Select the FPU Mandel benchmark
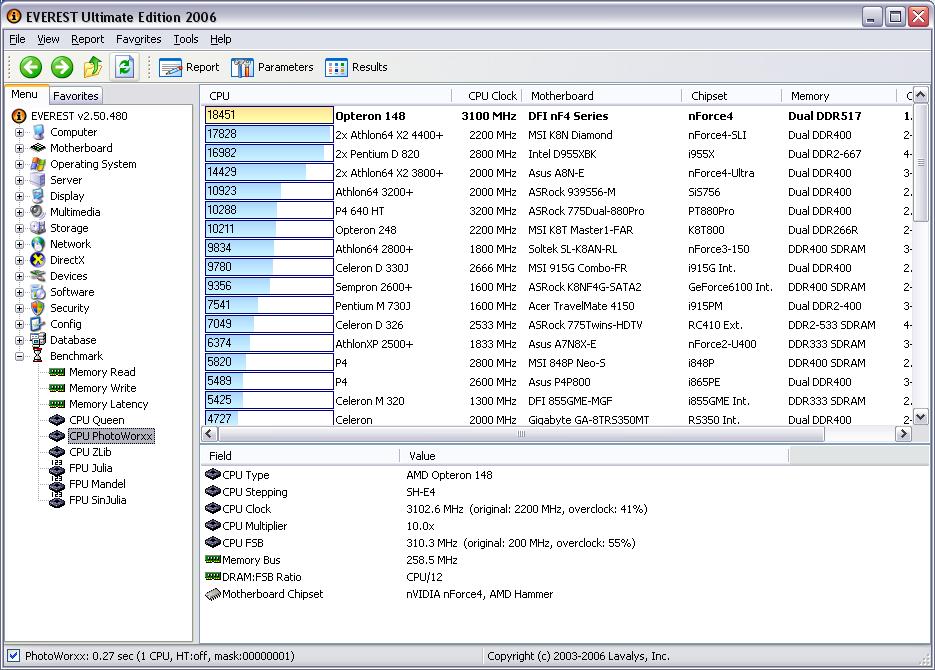This screenshot has width=935, height=670. (x=97, y=484)
